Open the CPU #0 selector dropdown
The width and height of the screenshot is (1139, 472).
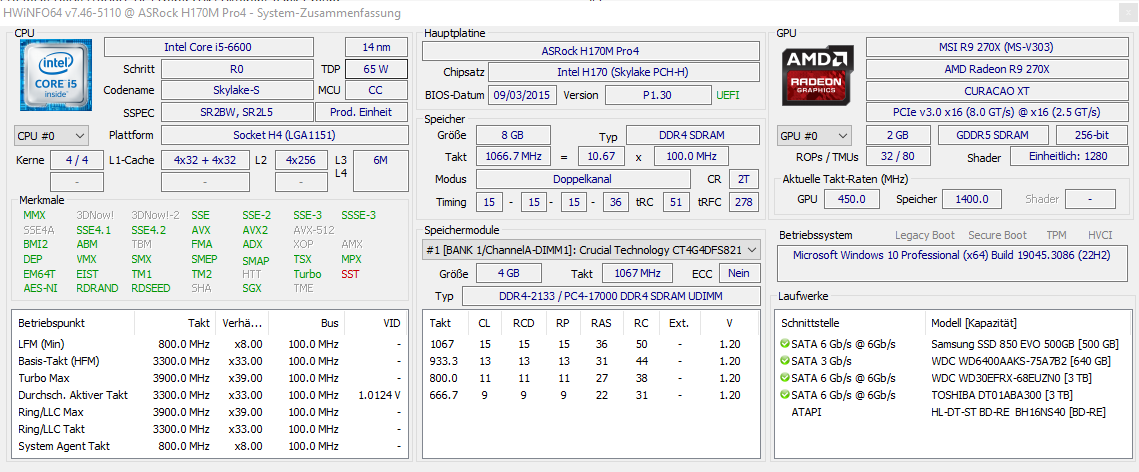(x=51, y=136)
